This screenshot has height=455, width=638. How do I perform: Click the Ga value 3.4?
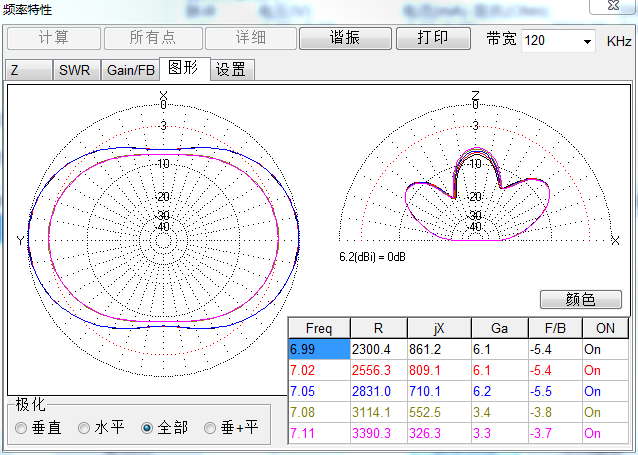pos(500,412)
